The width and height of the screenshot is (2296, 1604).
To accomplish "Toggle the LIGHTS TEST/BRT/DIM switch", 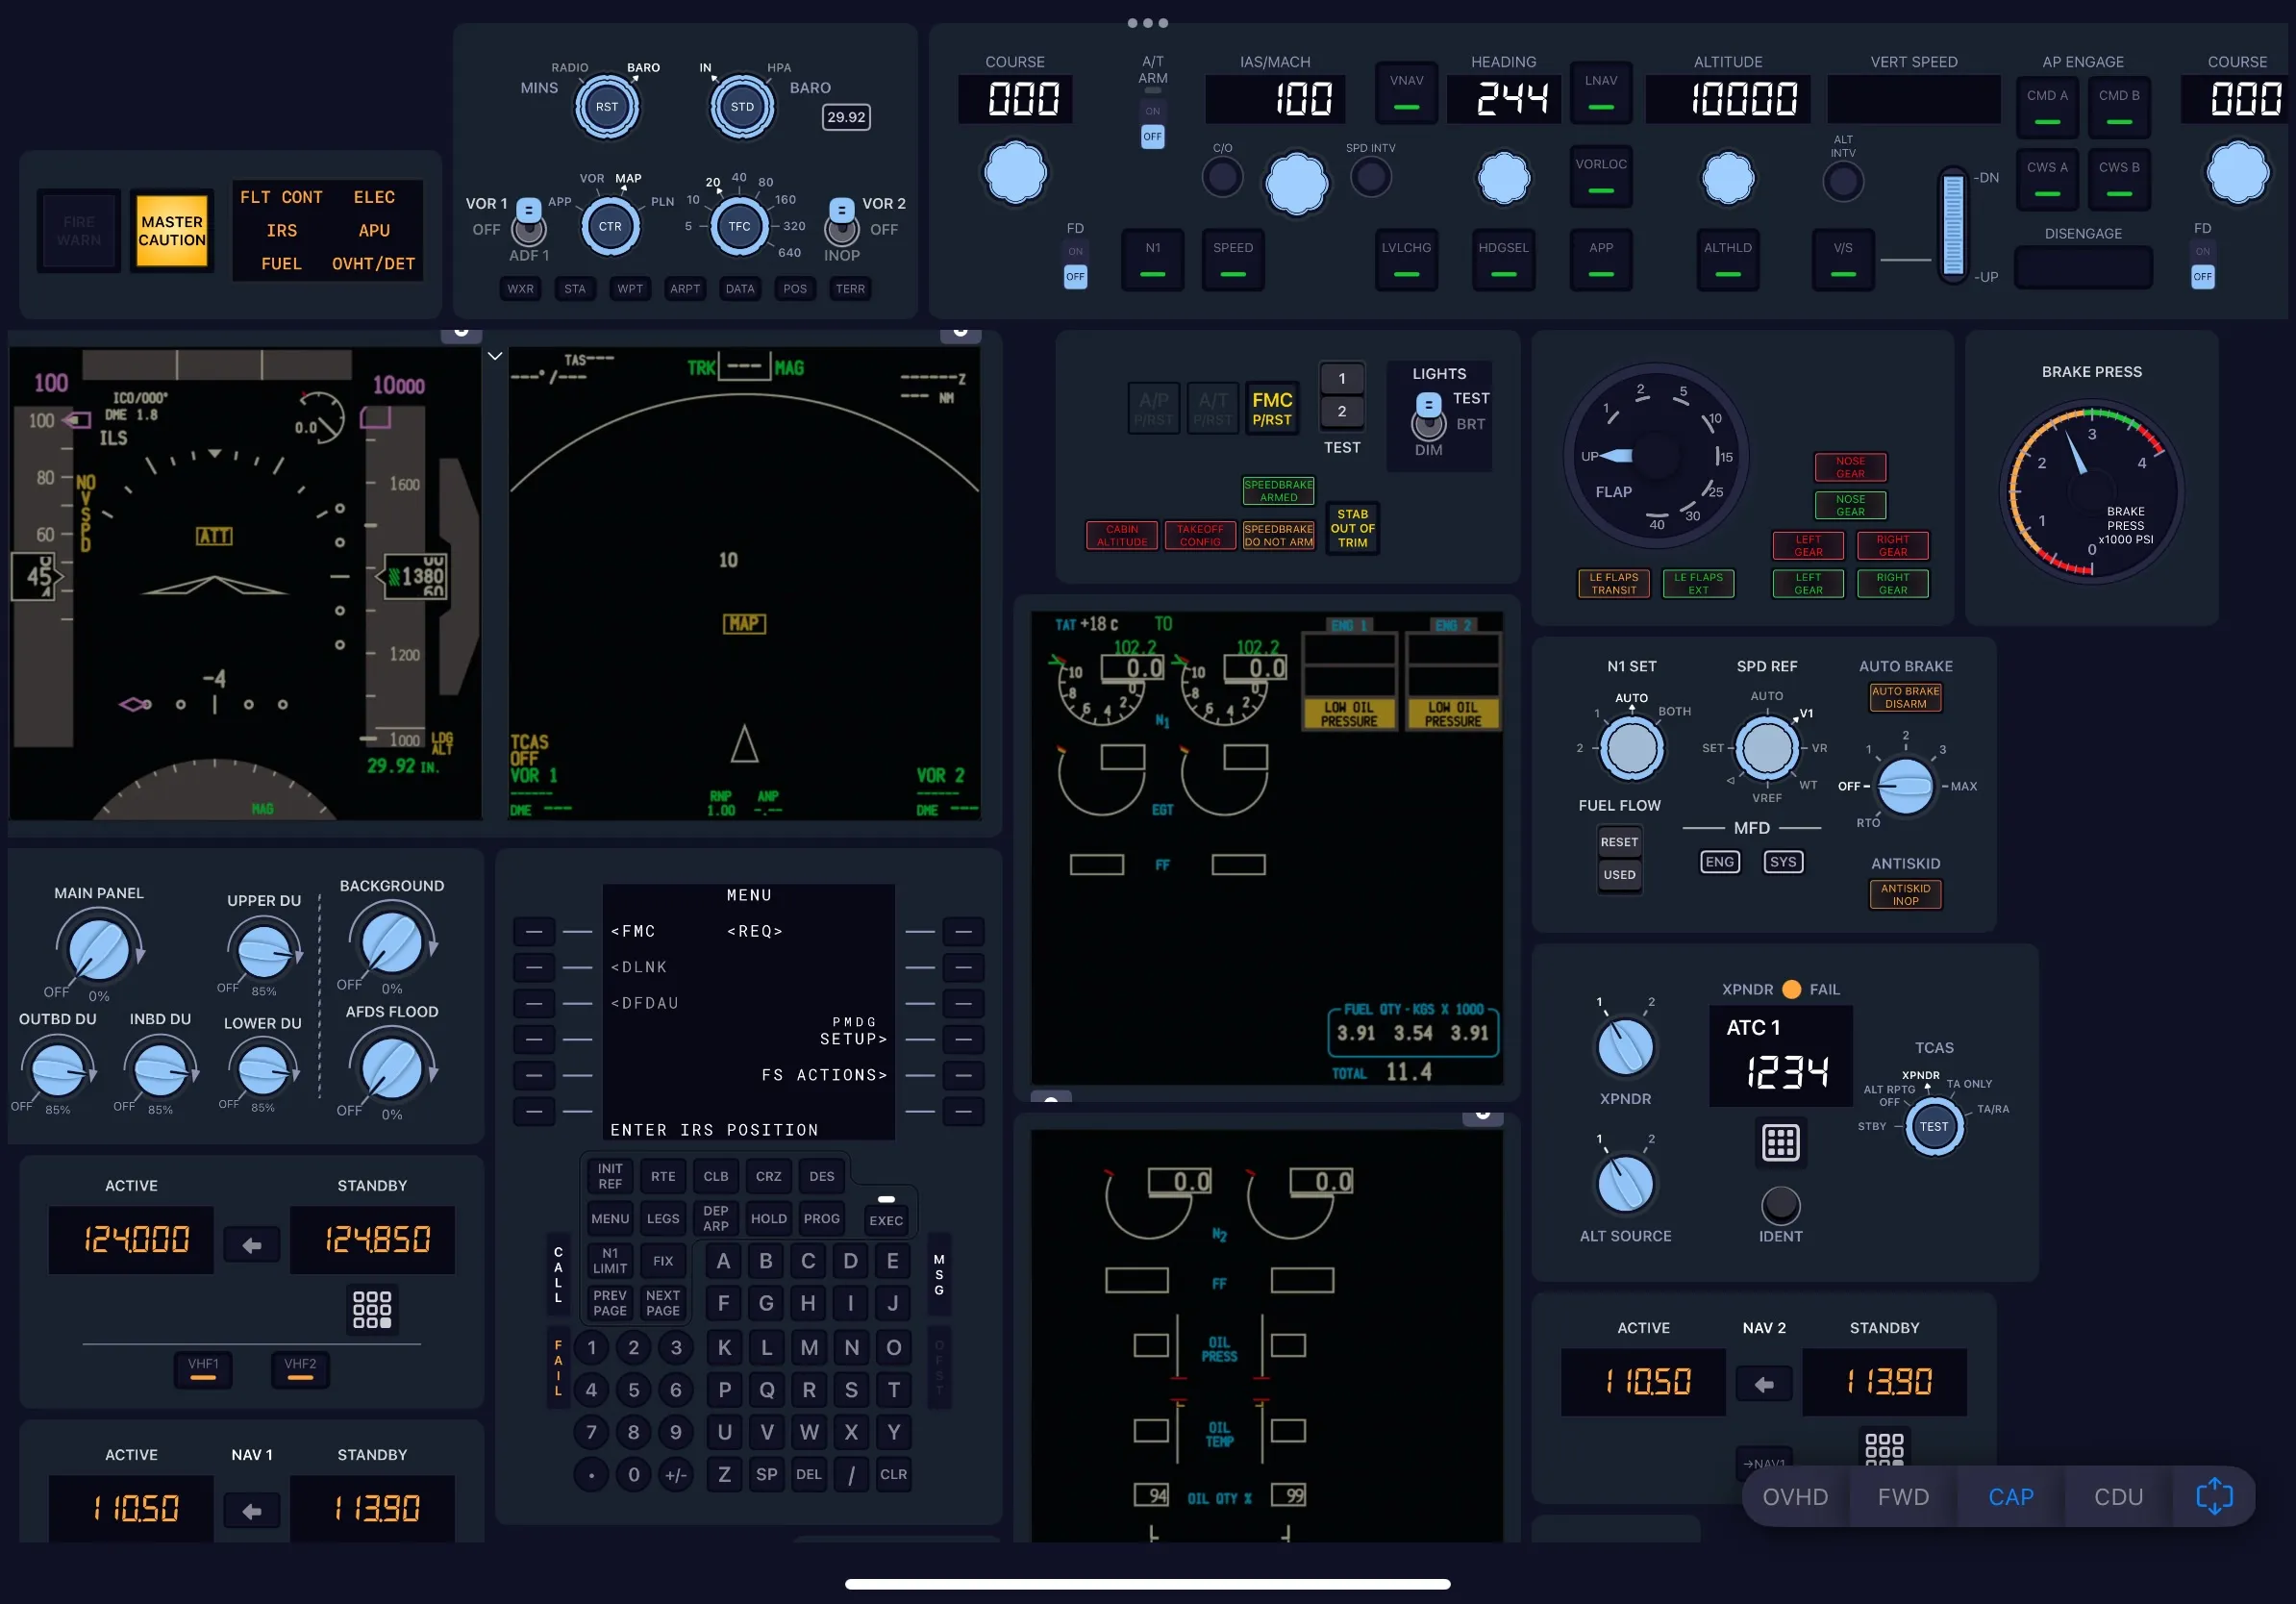I will pos(1428,416).
